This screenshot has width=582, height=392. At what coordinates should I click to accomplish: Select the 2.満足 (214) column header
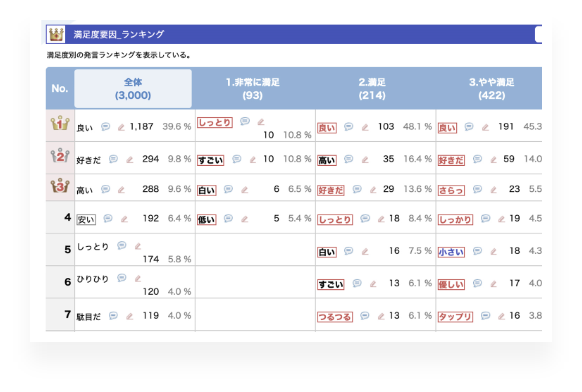pyautogui.click(x=372, y=88)
